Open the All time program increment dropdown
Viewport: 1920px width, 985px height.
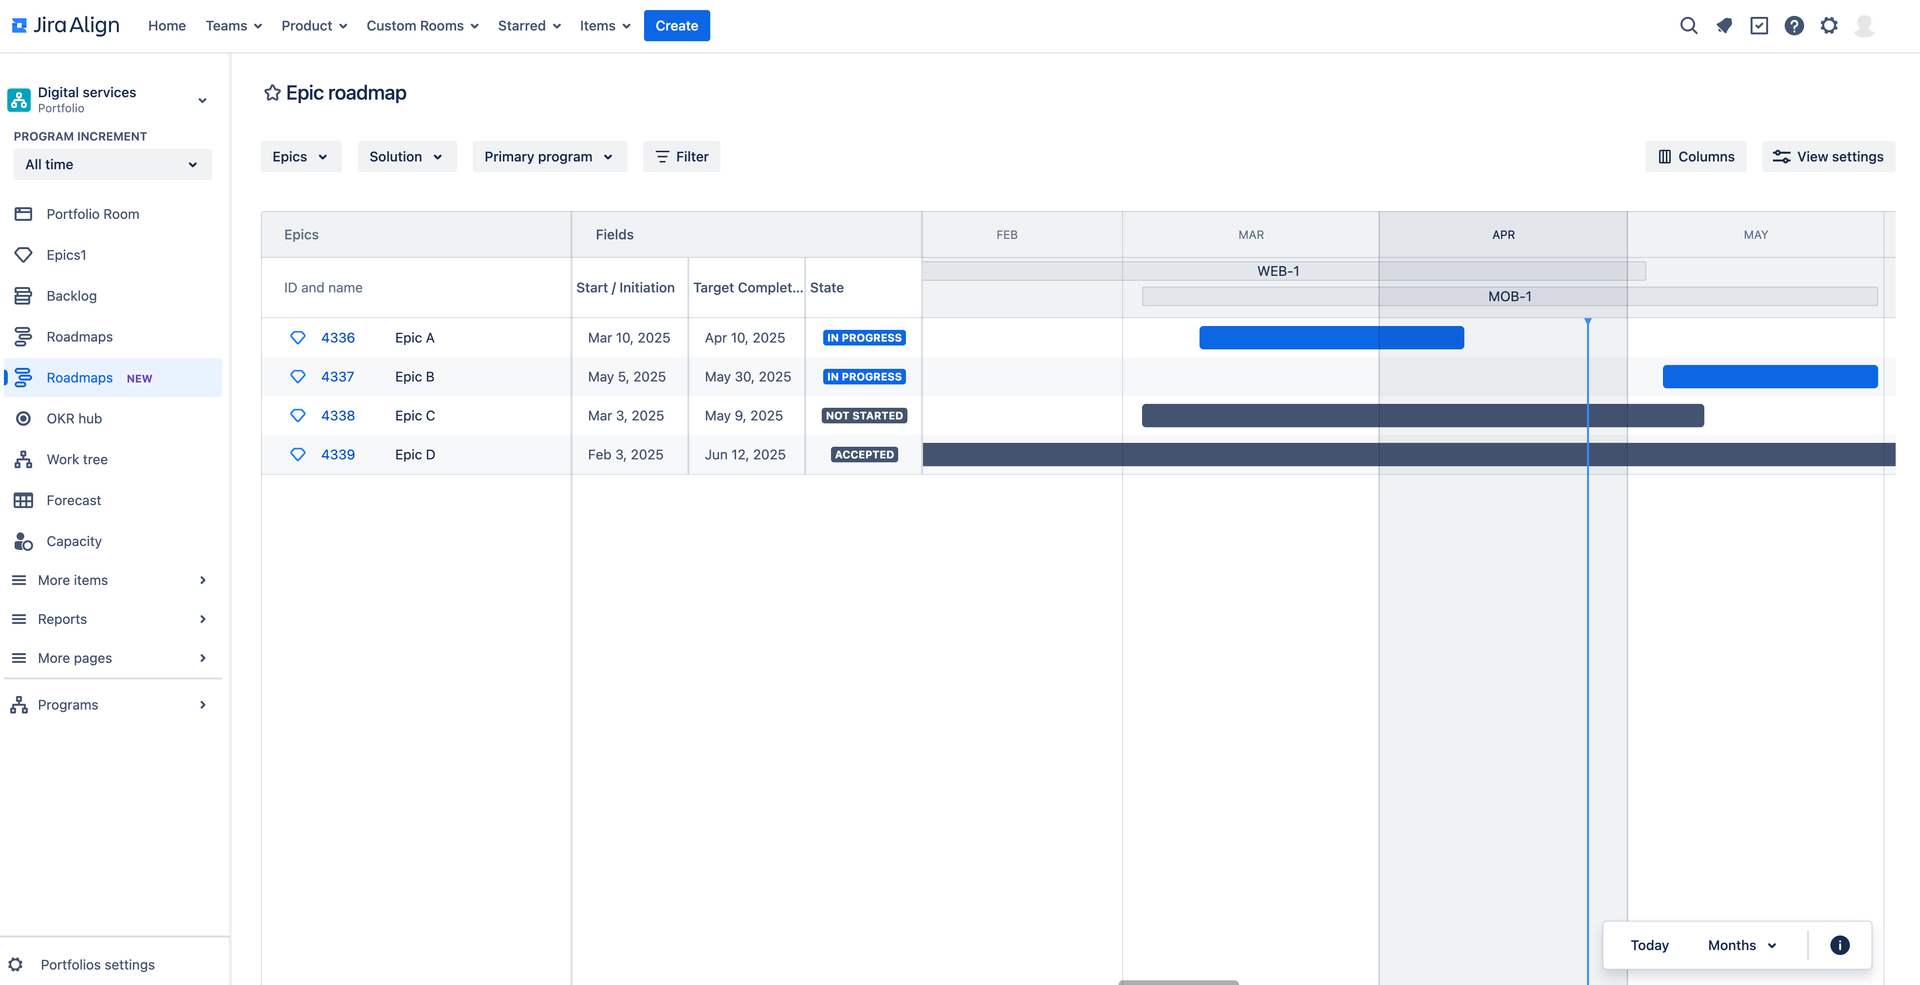(112, 165)
